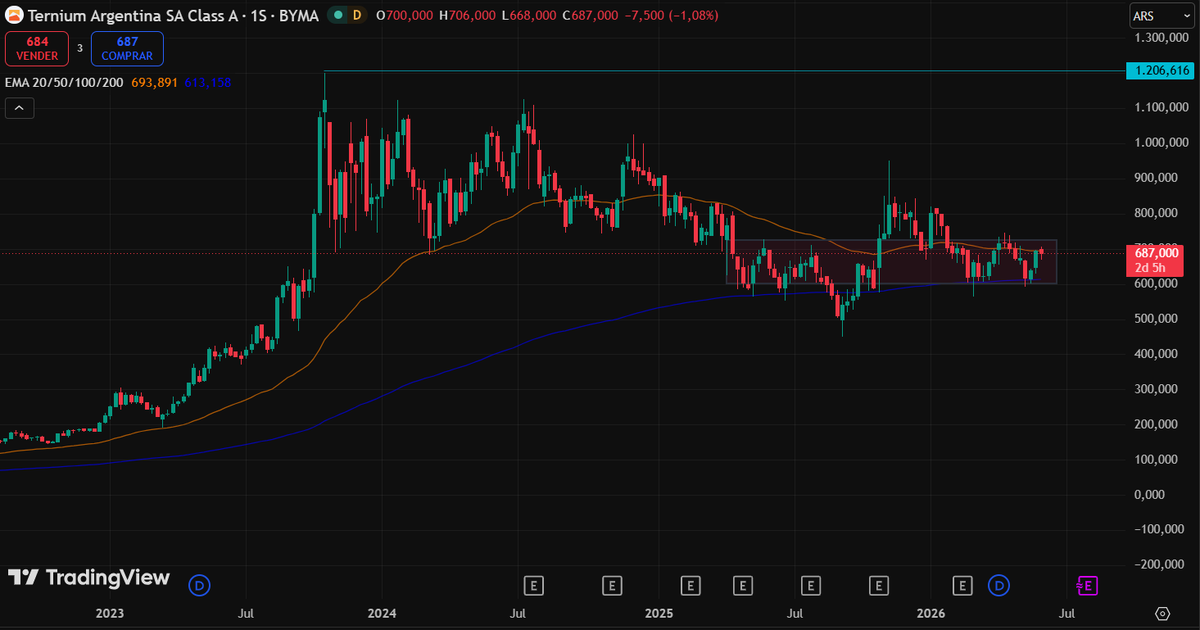Click the 2024 label on the time axis
Screen dimensions: 1200x630
pyautogui.click(x=381, y=613)
